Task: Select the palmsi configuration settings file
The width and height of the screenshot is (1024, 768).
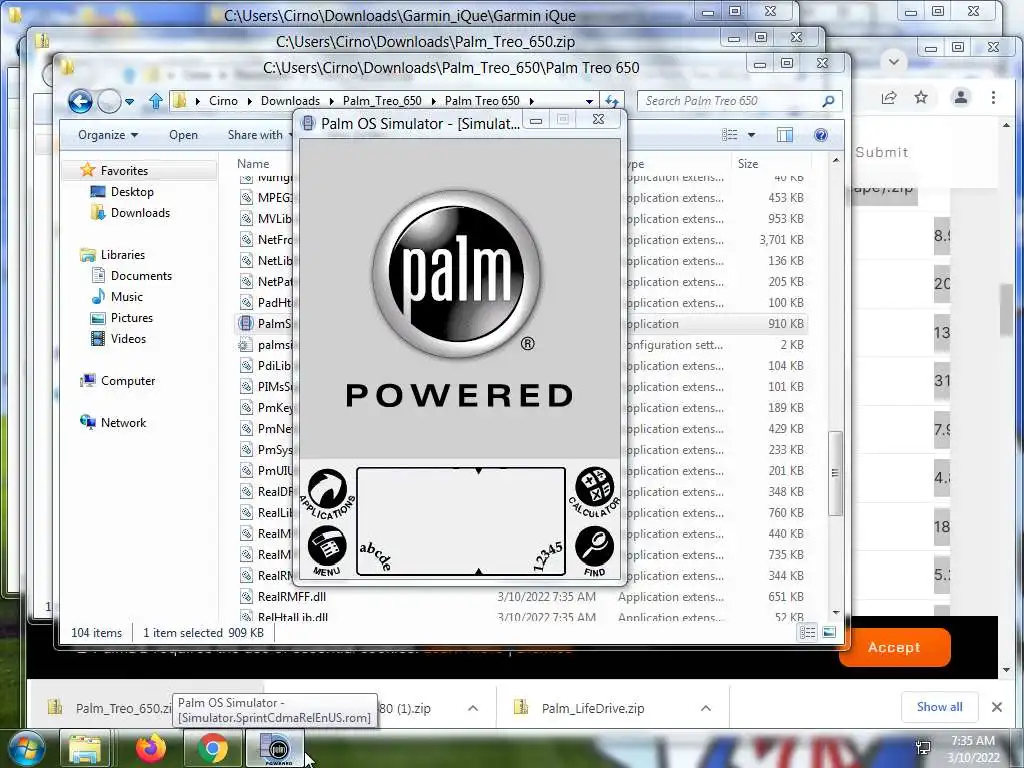Action: [x=274, y=345]
